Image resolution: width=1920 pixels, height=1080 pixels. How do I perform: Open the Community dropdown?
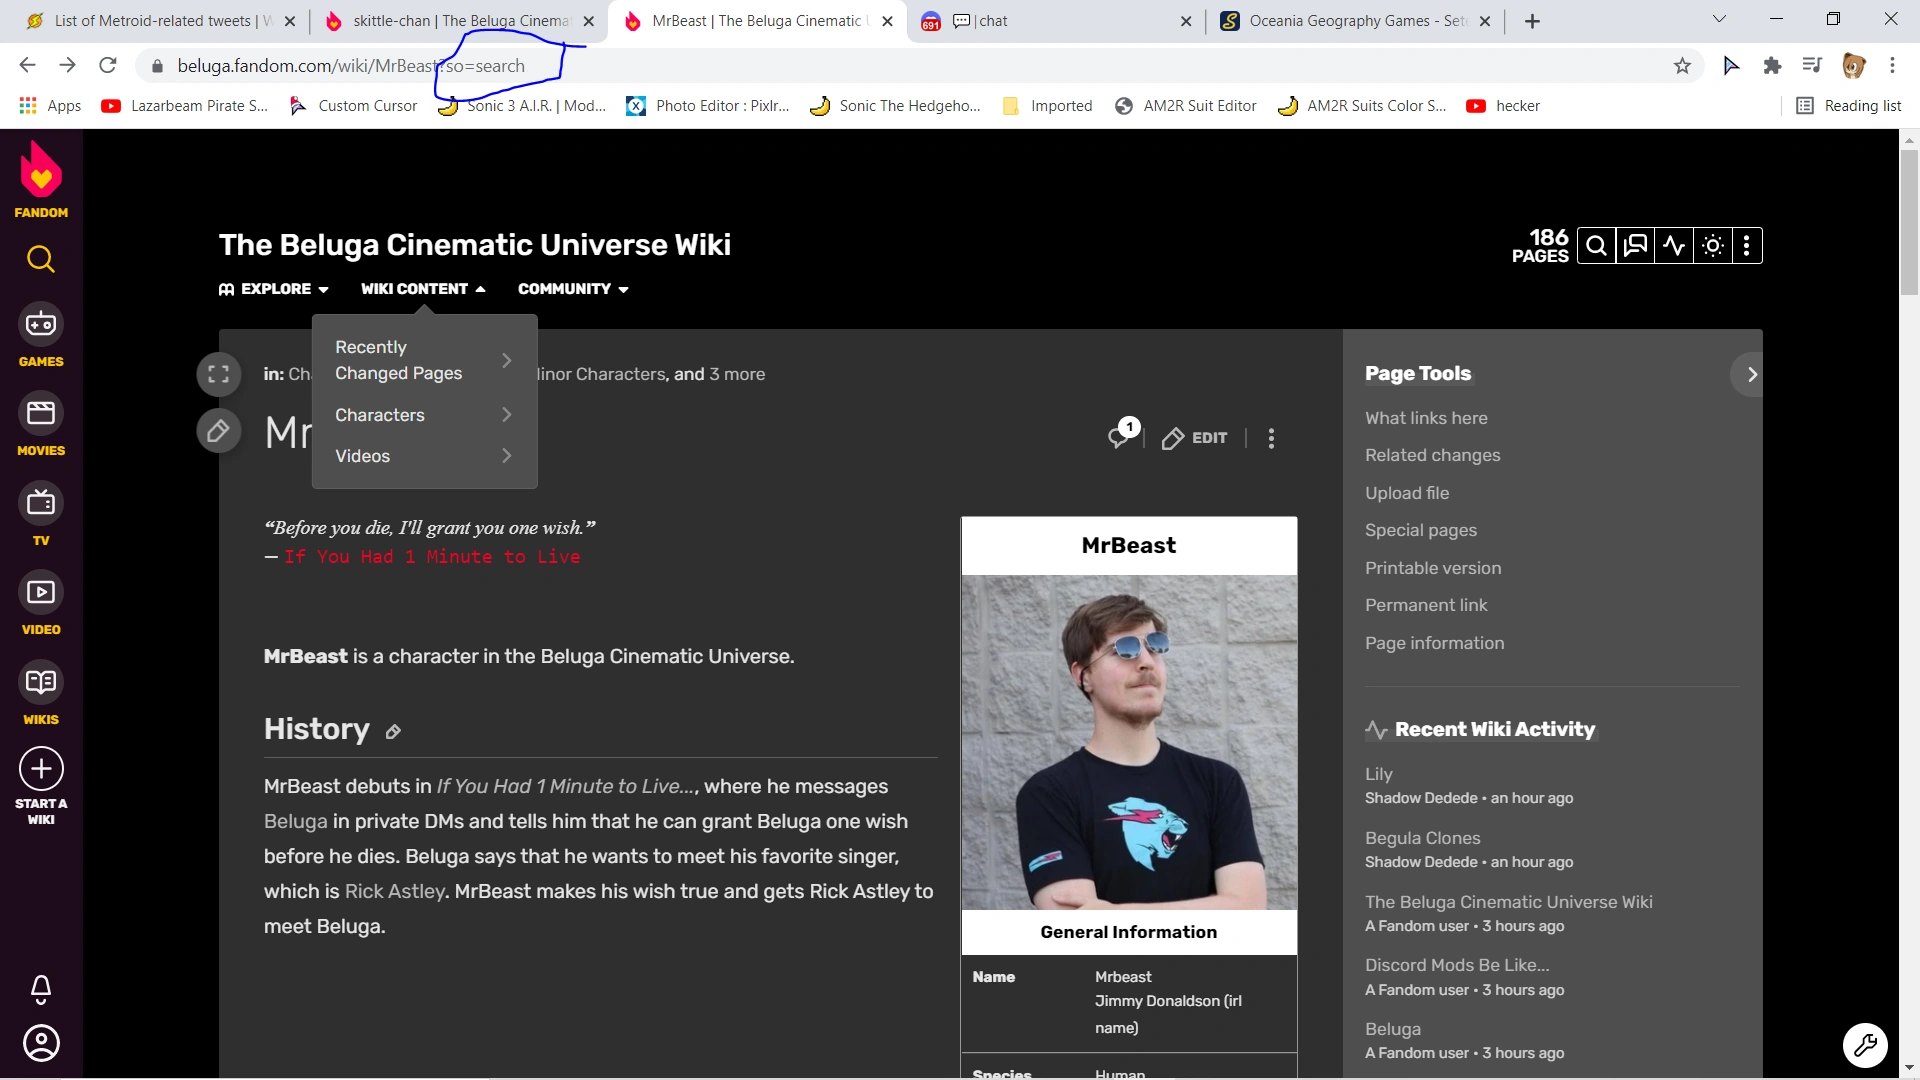pos(572,289)
